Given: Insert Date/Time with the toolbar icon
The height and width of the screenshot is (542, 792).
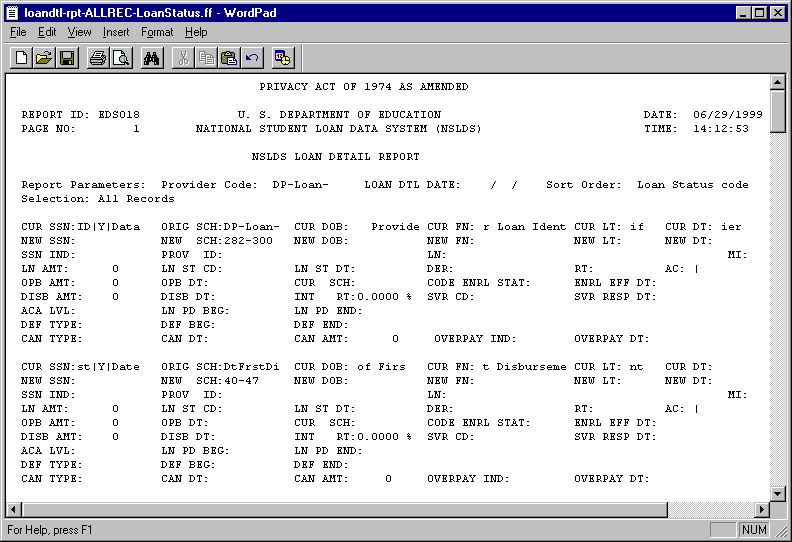Looking at the screenshot, I should coord(282,58).
